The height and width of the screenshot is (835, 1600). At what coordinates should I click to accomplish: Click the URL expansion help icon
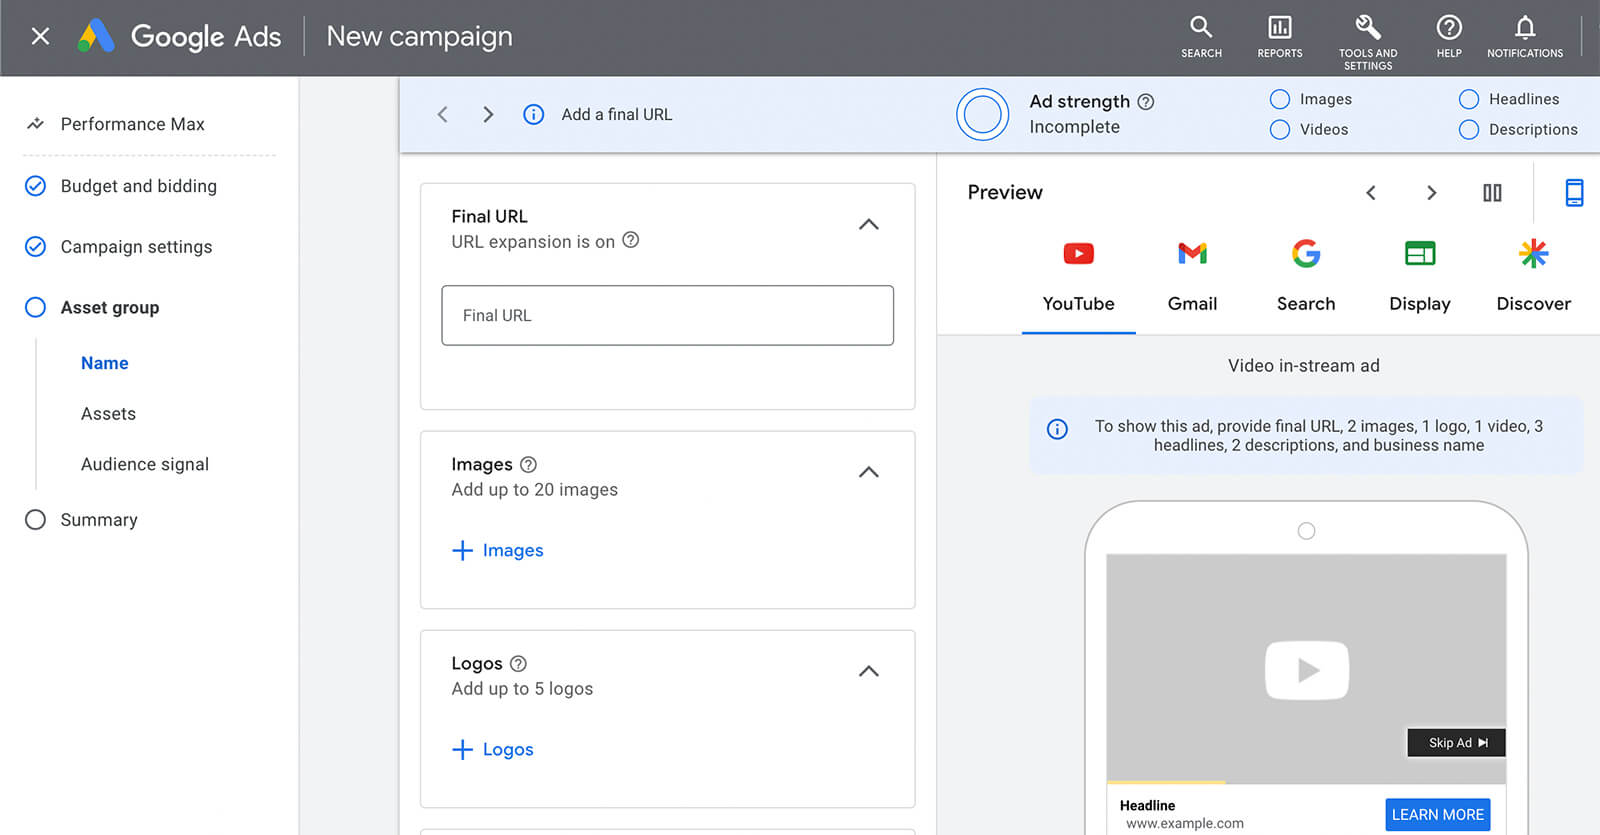630,240
